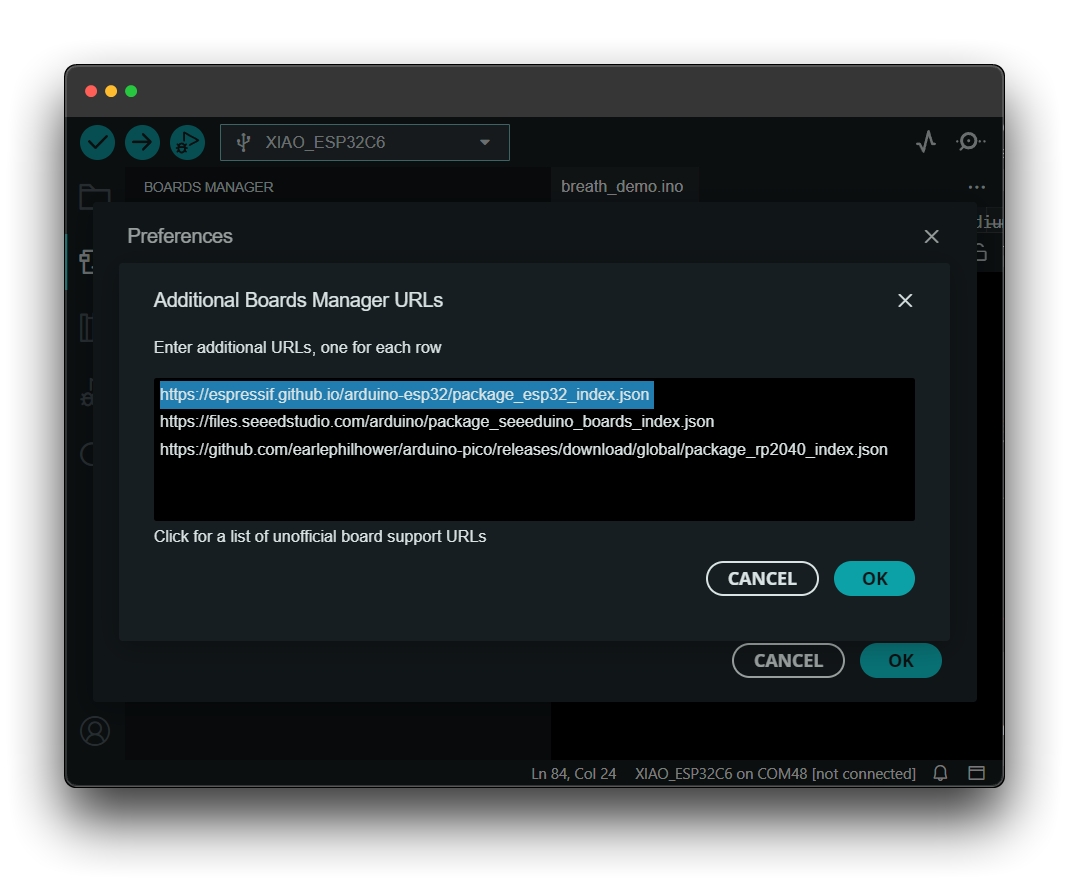Click the Ln 84, Col 24 status entry
Image resolution: width=1069 pixels, height=884 pixels.
(x=573, y=774)
